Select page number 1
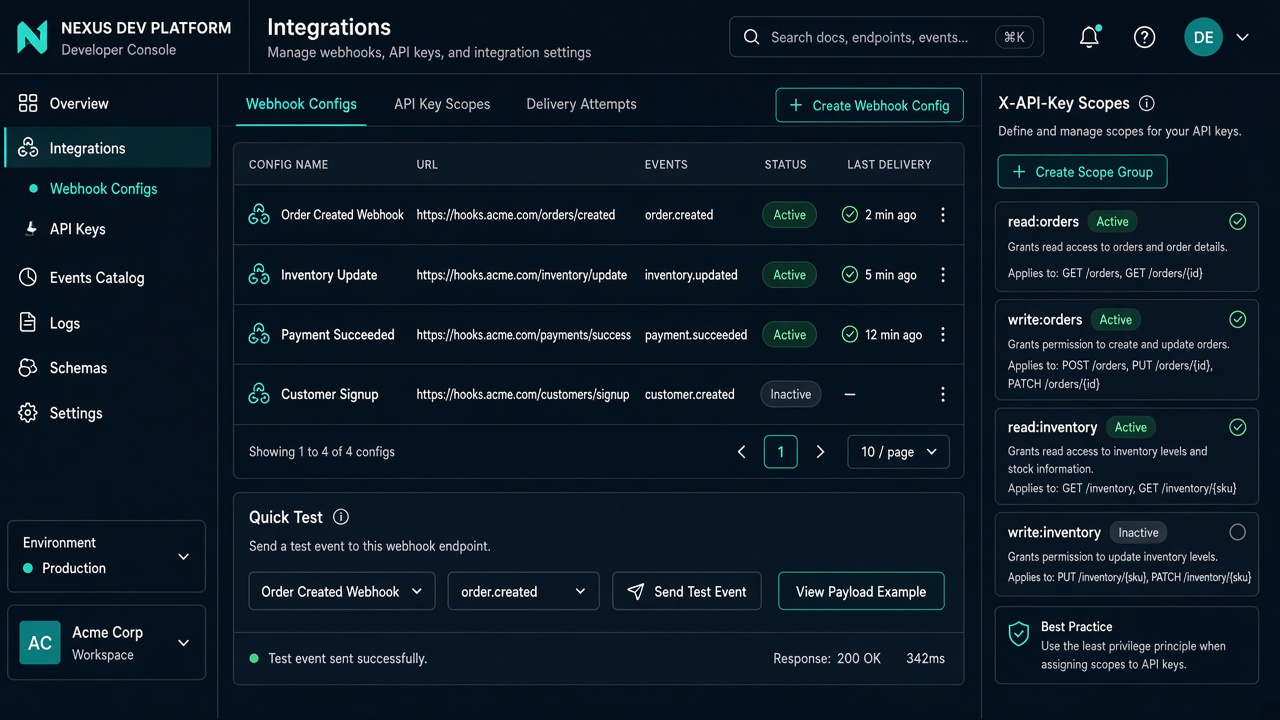 coord(780,452)
